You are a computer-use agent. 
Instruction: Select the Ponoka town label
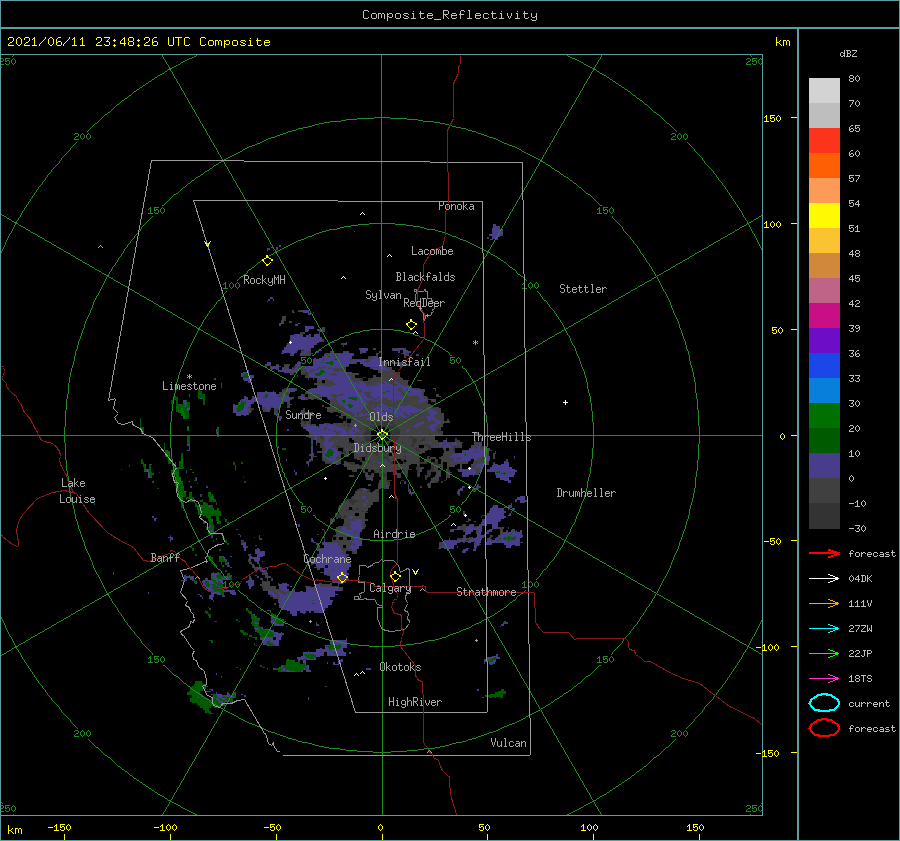pos(456,206)
